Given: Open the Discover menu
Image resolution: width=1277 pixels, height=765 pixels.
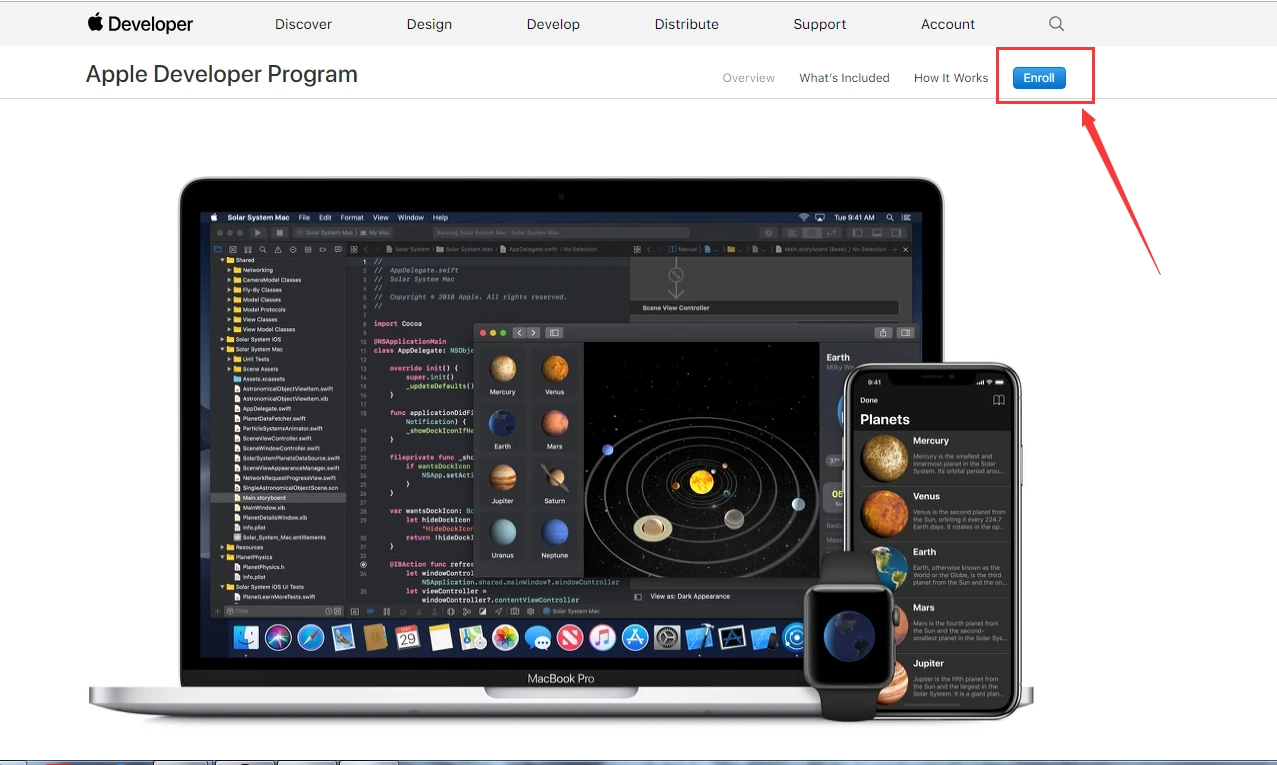Looking at the screenshot, I should [303, 24].
